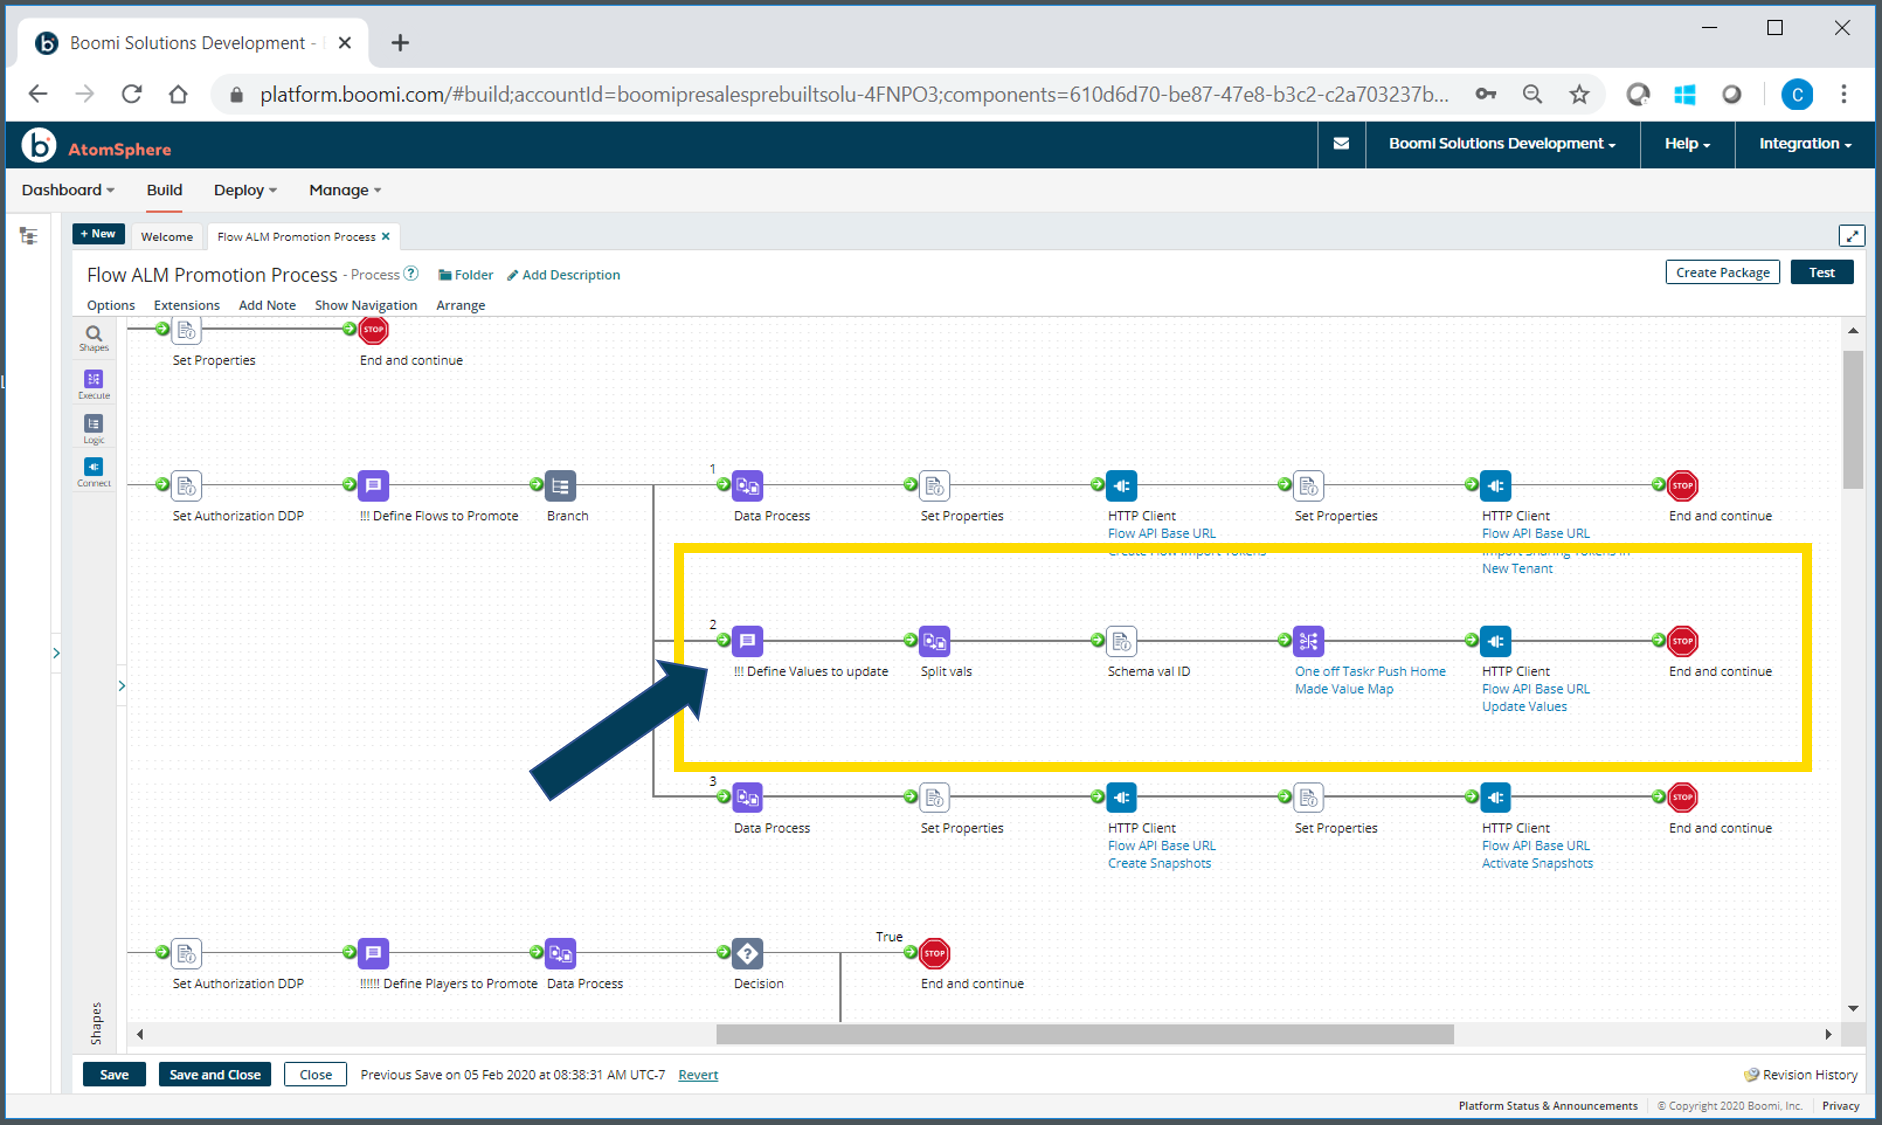Open the Shapes search tool in palette
Screen dimensions: 1882x1125
coord(93,337)
